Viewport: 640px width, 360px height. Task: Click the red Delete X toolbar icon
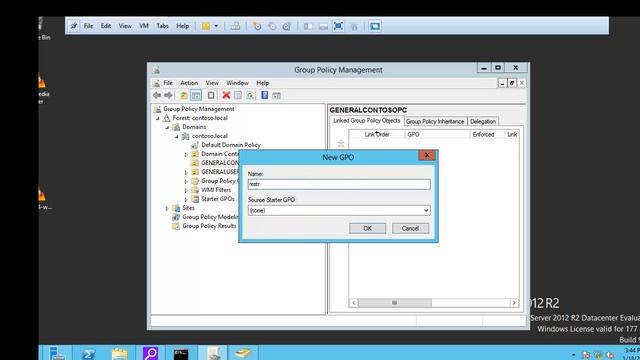click(x=226, y=96)
